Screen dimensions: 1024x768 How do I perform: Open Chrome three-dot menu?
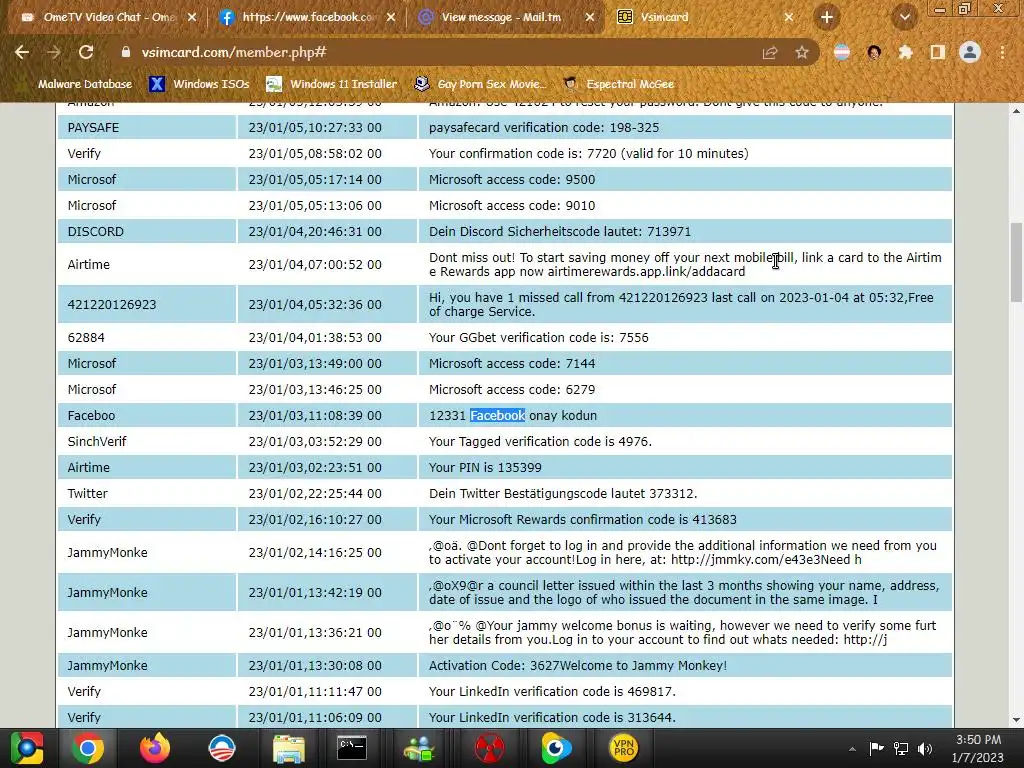(x=1002, y=52)
